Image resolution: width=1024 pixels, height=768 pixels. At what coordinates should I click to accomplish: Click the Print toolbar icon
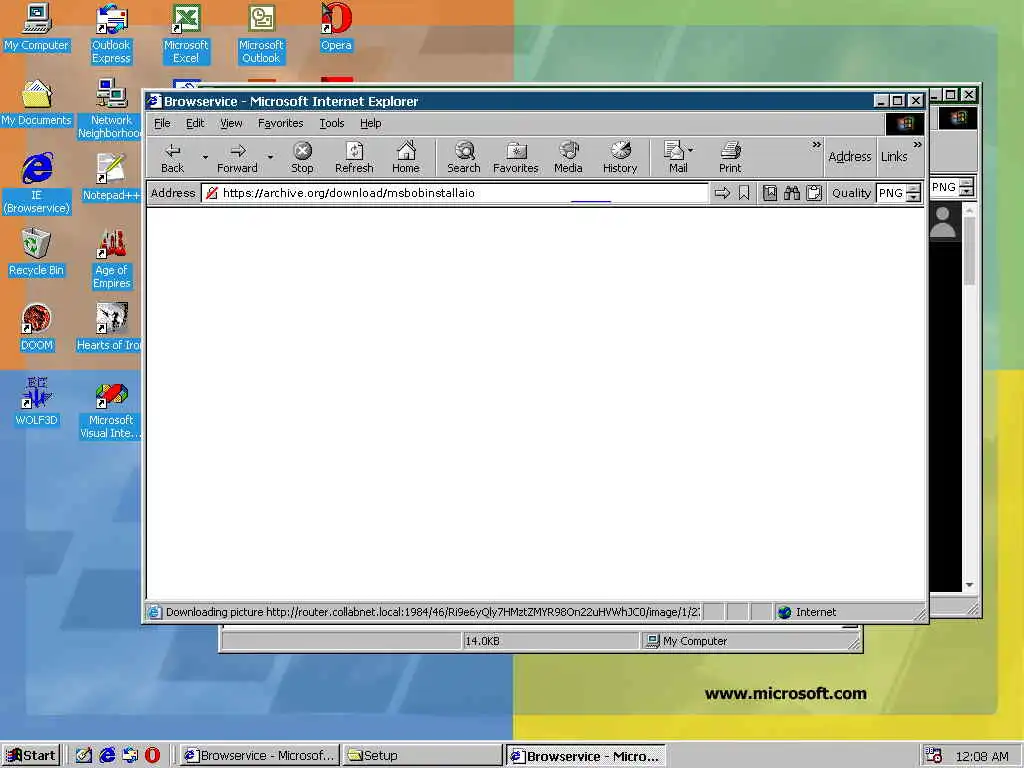pyautogui.click(x=730, y=157)
